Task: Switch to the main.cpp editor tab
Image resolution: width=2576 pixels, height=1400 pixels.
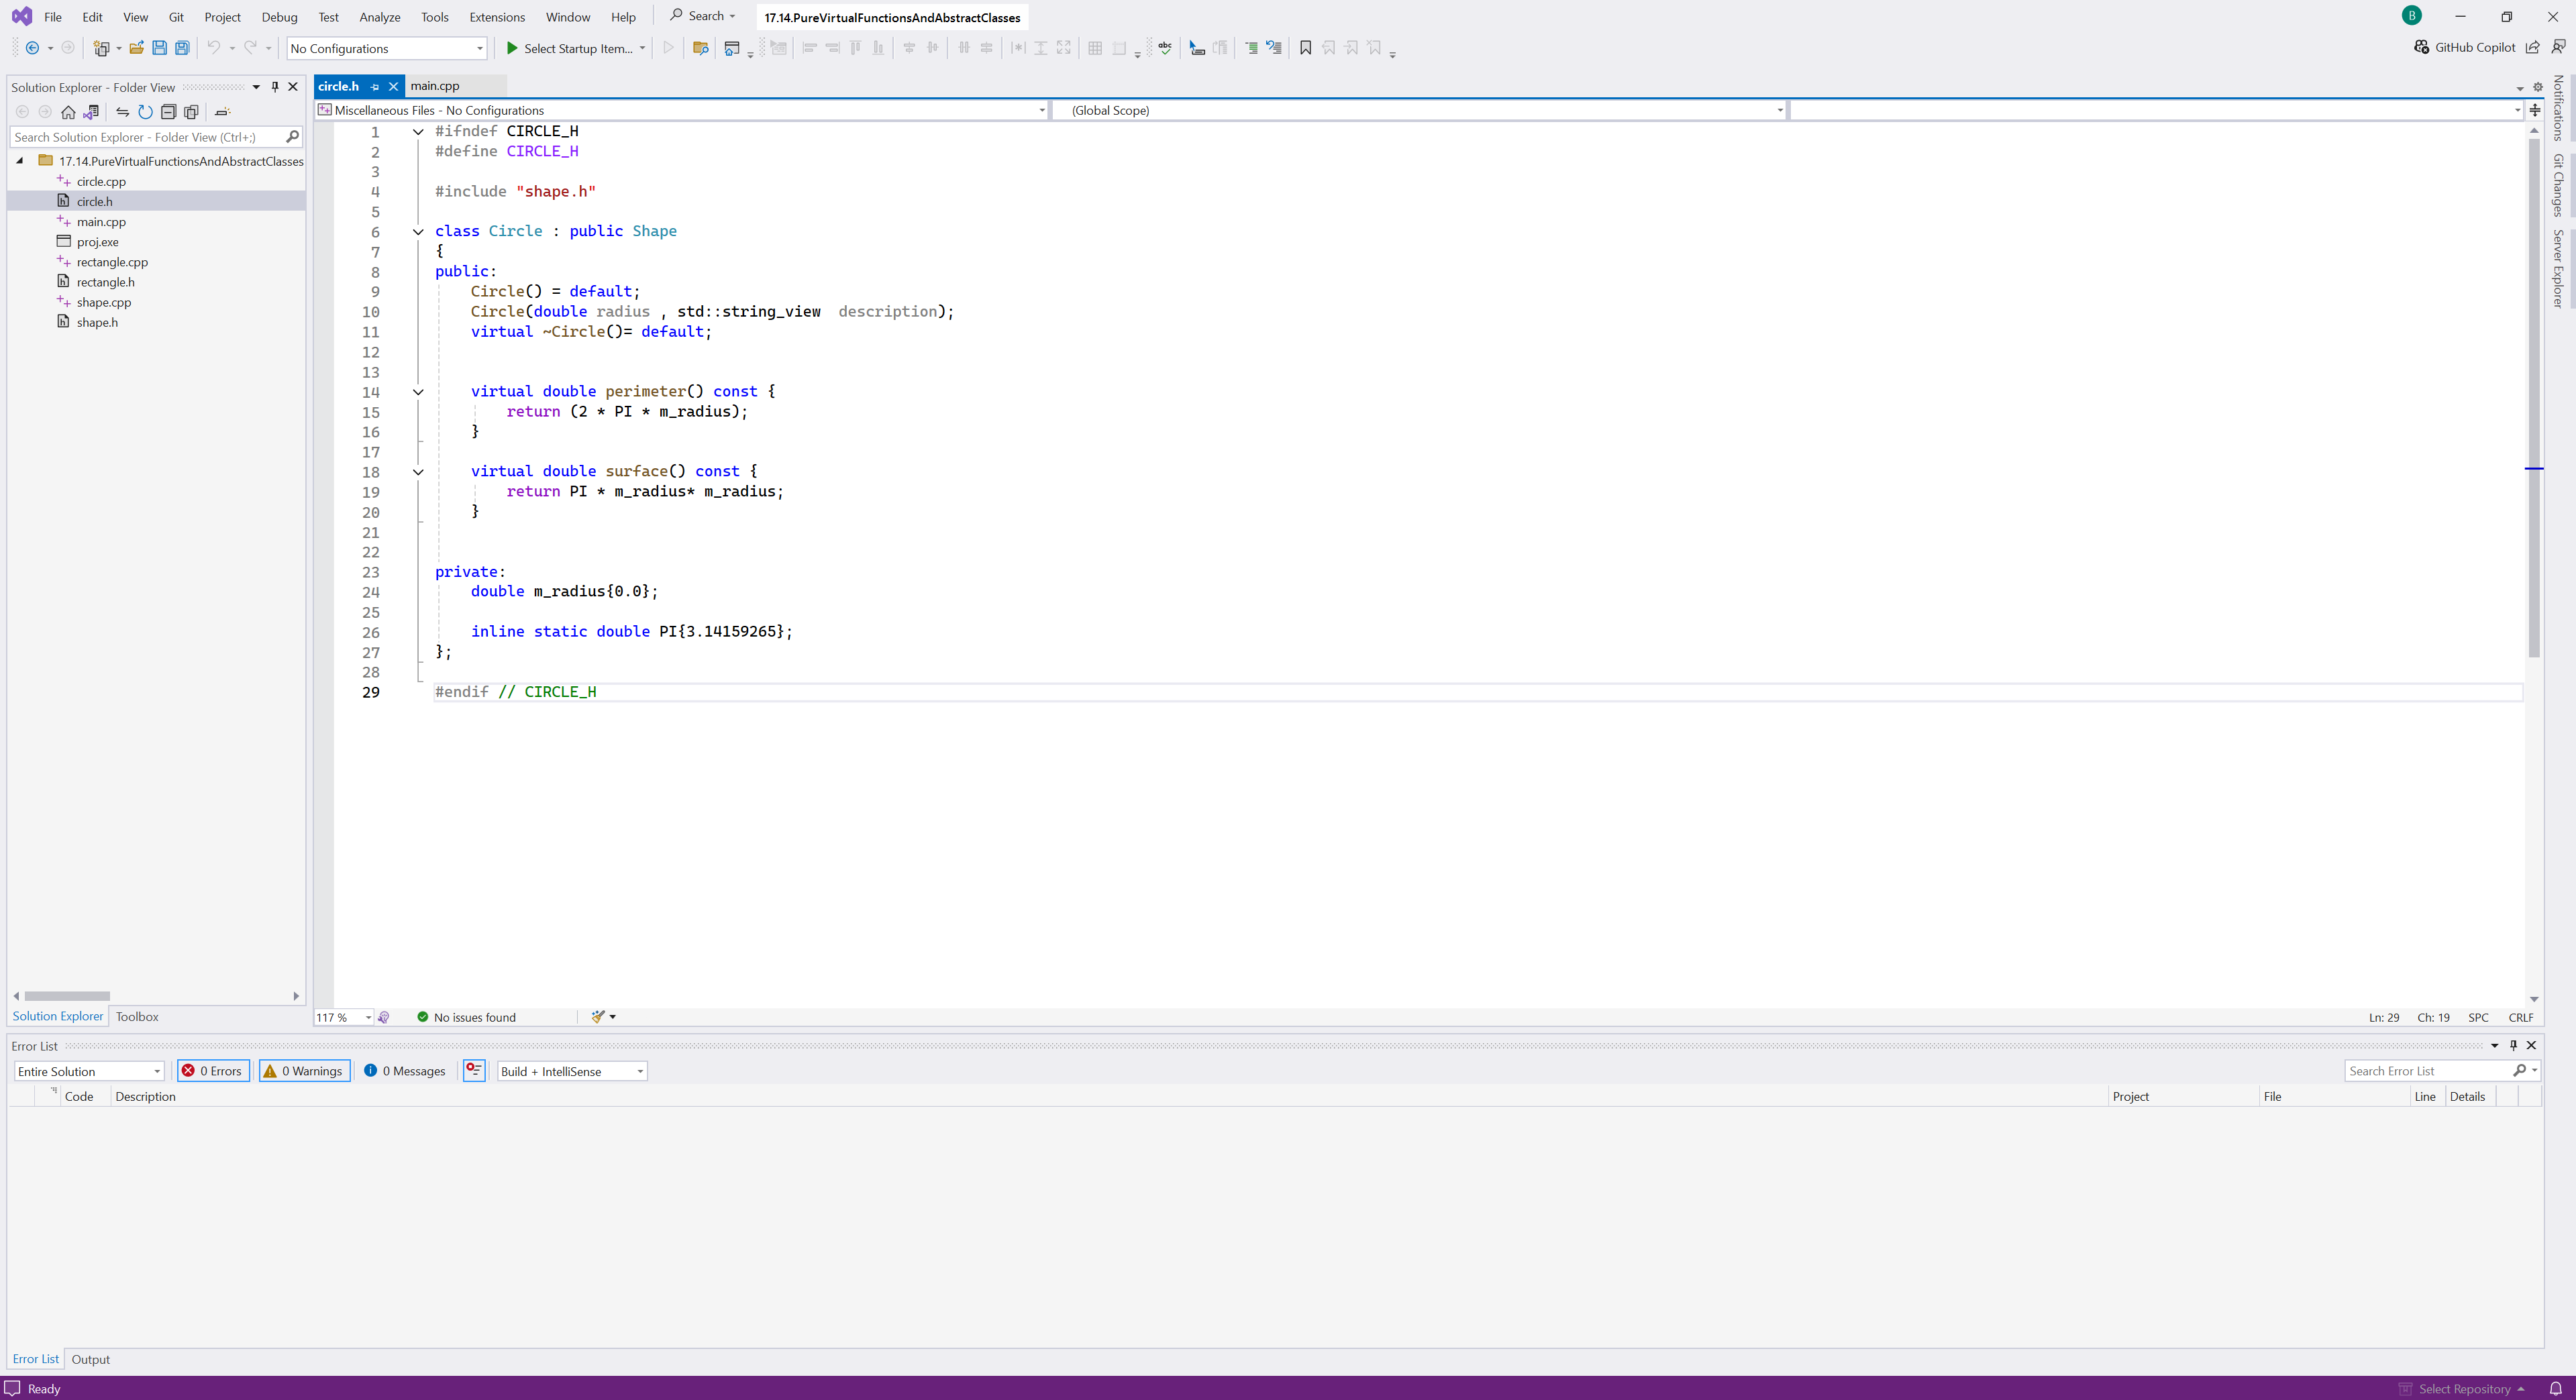Action: click(435, 86)
